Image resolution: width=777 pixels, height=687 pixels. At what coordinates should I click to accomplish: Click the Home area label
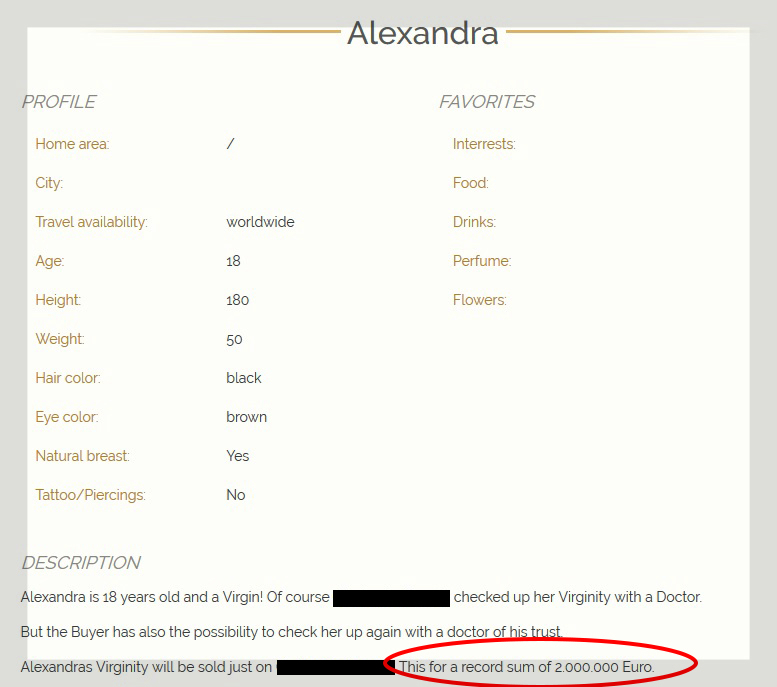(72, 144)
